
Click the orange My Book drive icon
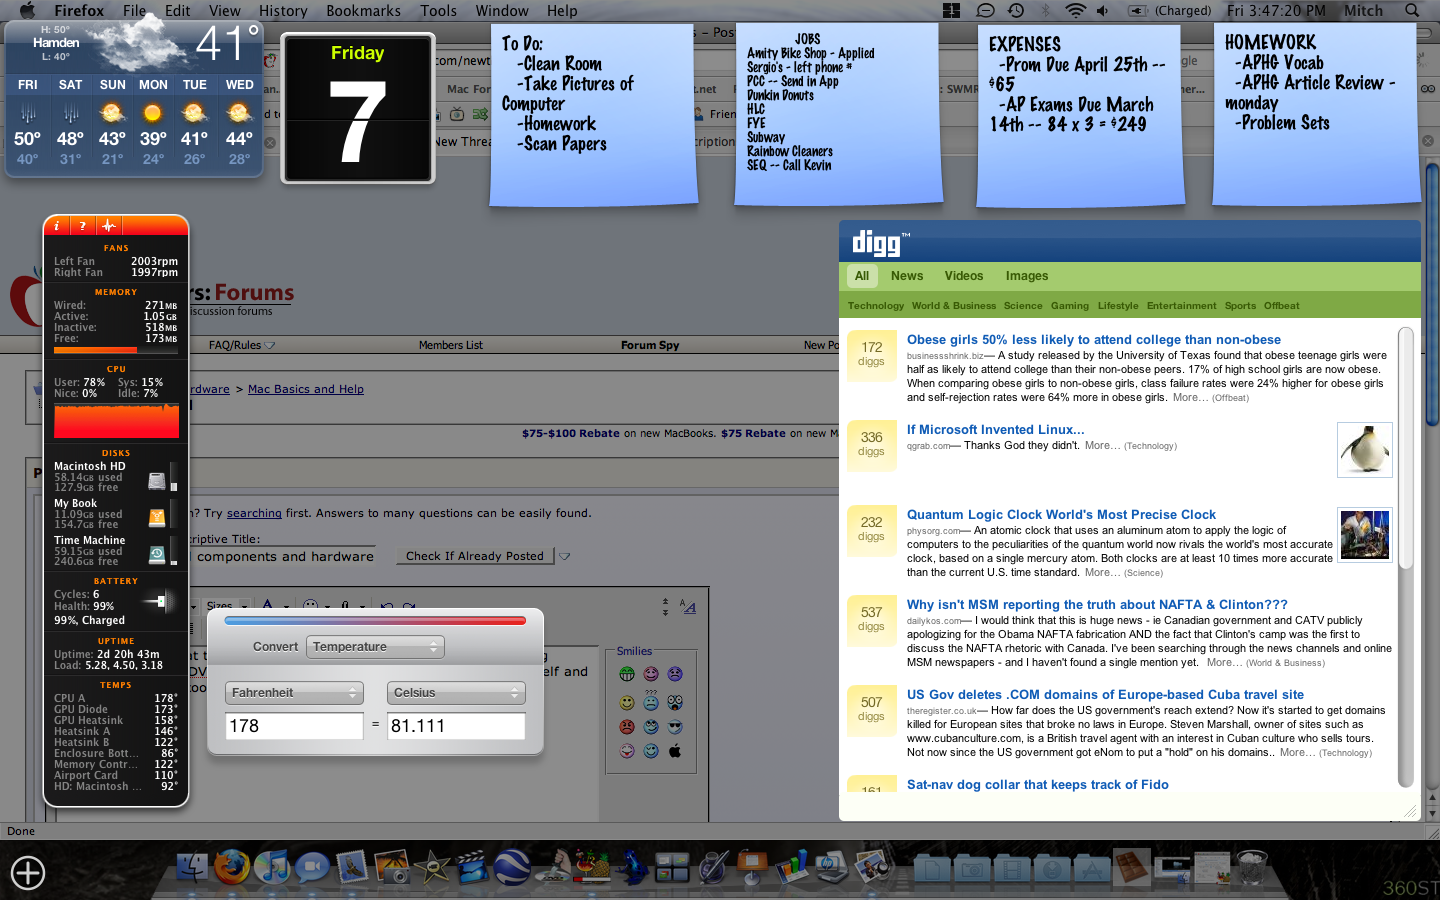157,518
